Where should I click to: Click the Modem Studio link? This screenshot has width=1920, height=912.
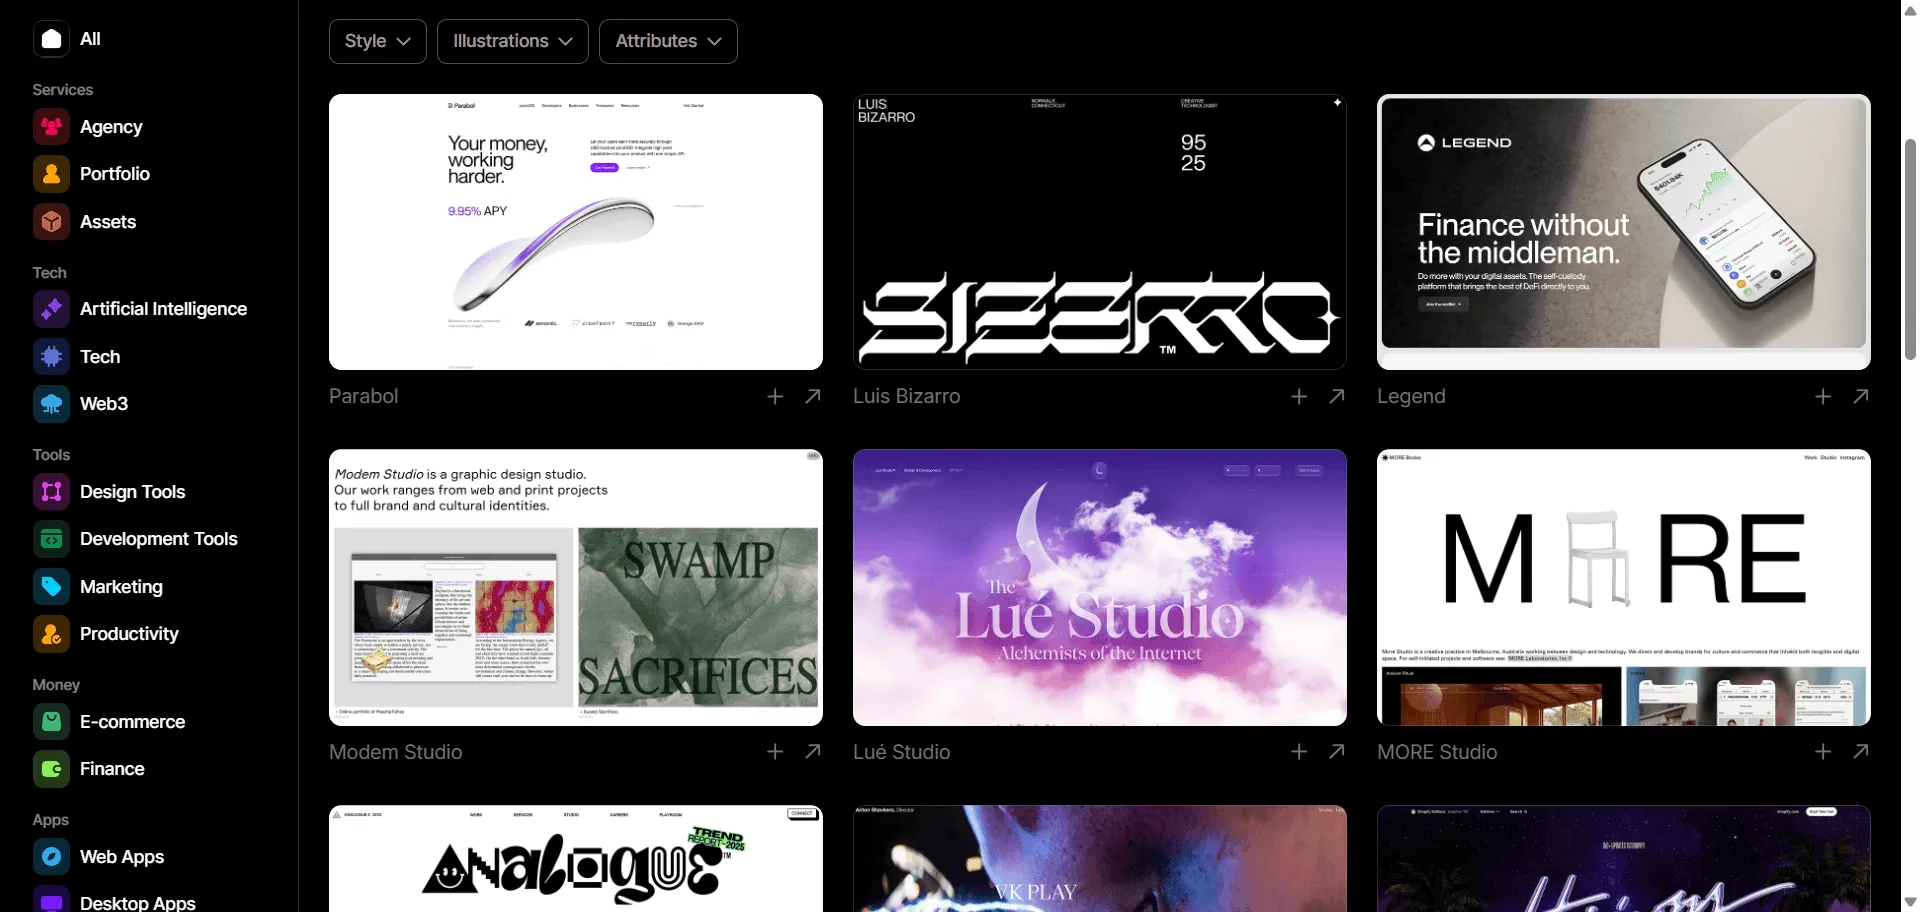click(395, 752)
